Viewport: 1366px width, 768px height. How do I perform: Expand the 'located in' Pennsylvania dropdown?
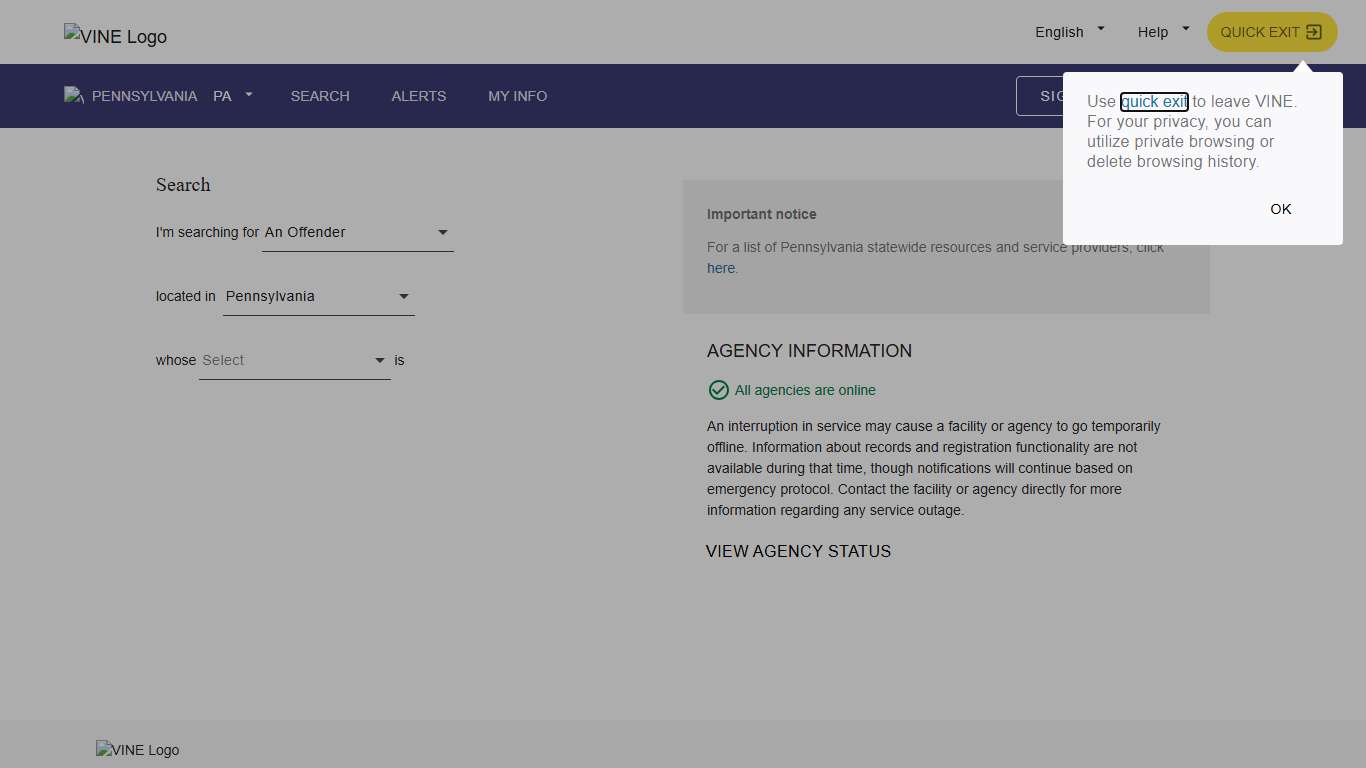[x=318, y=296]
